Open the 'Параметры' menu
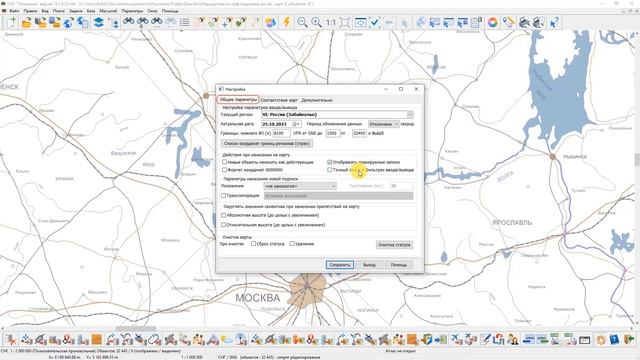Screen dimensions: 640x360 tap(132, 11)
